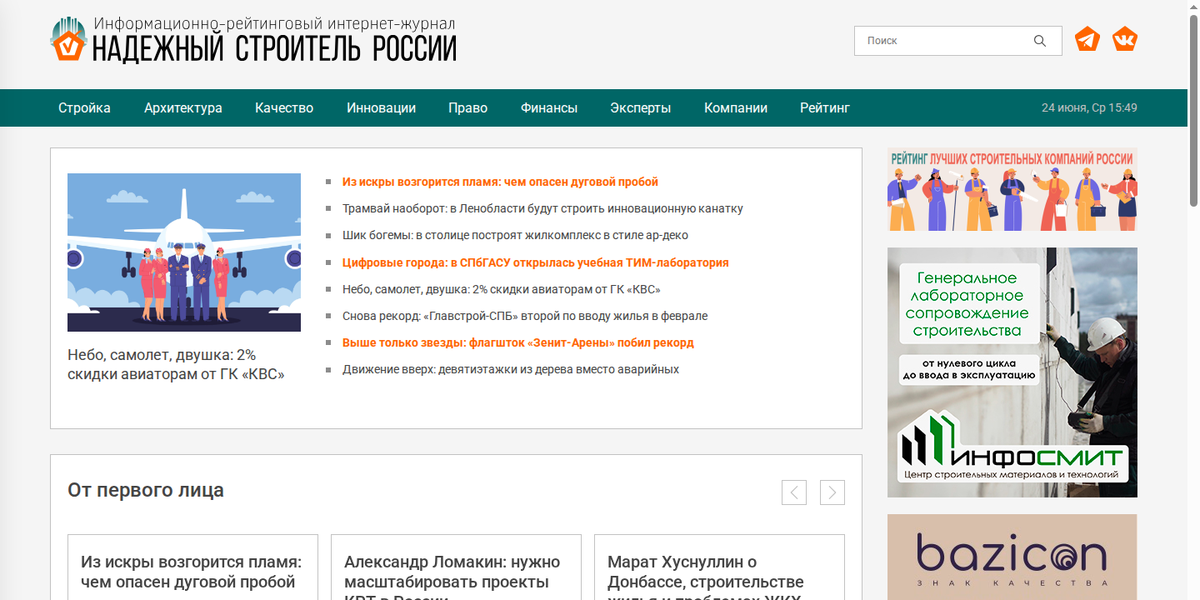This screenshot has width=1200, height=600.
Task: Open the Инновации menu section
Action: tap(381, 108)
